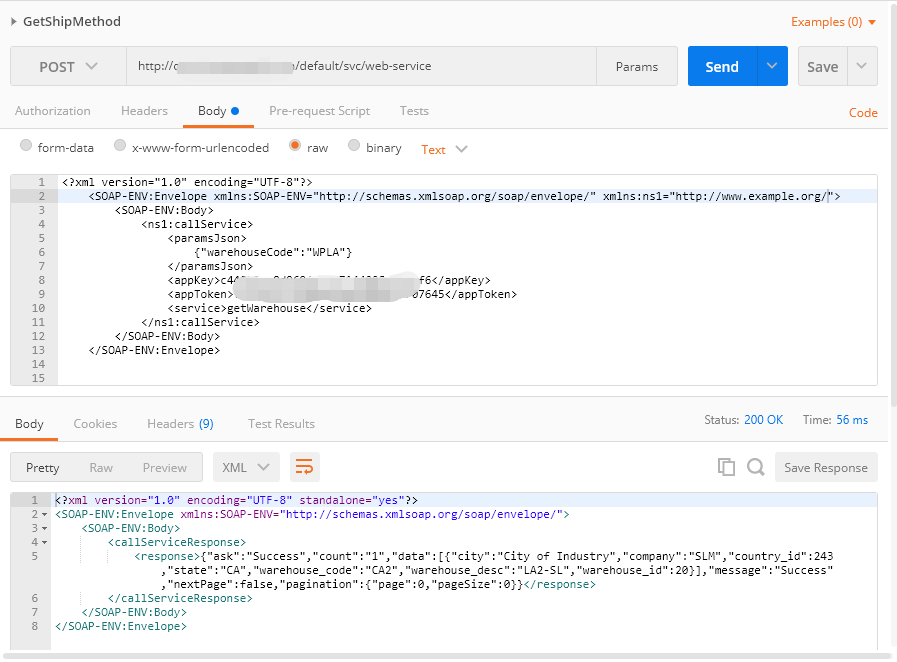Open the Save options dropdown arrow
This screenshot has height=662, width=897.
pyautogui.click(x=862, y=66)
